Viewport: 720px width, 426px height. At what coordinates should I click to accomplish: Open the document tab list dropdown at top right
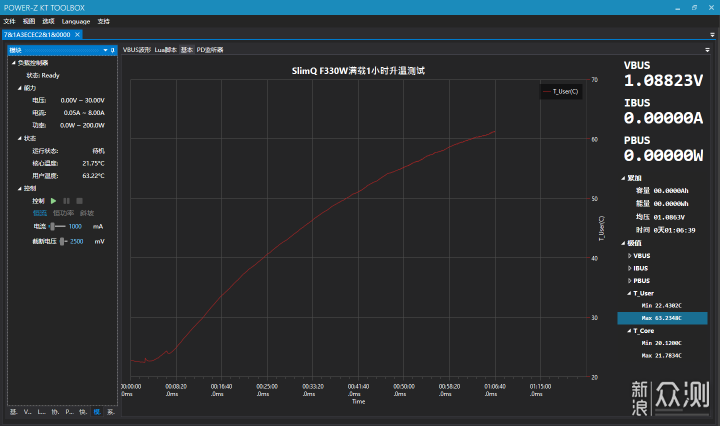(x=712, y=35)
